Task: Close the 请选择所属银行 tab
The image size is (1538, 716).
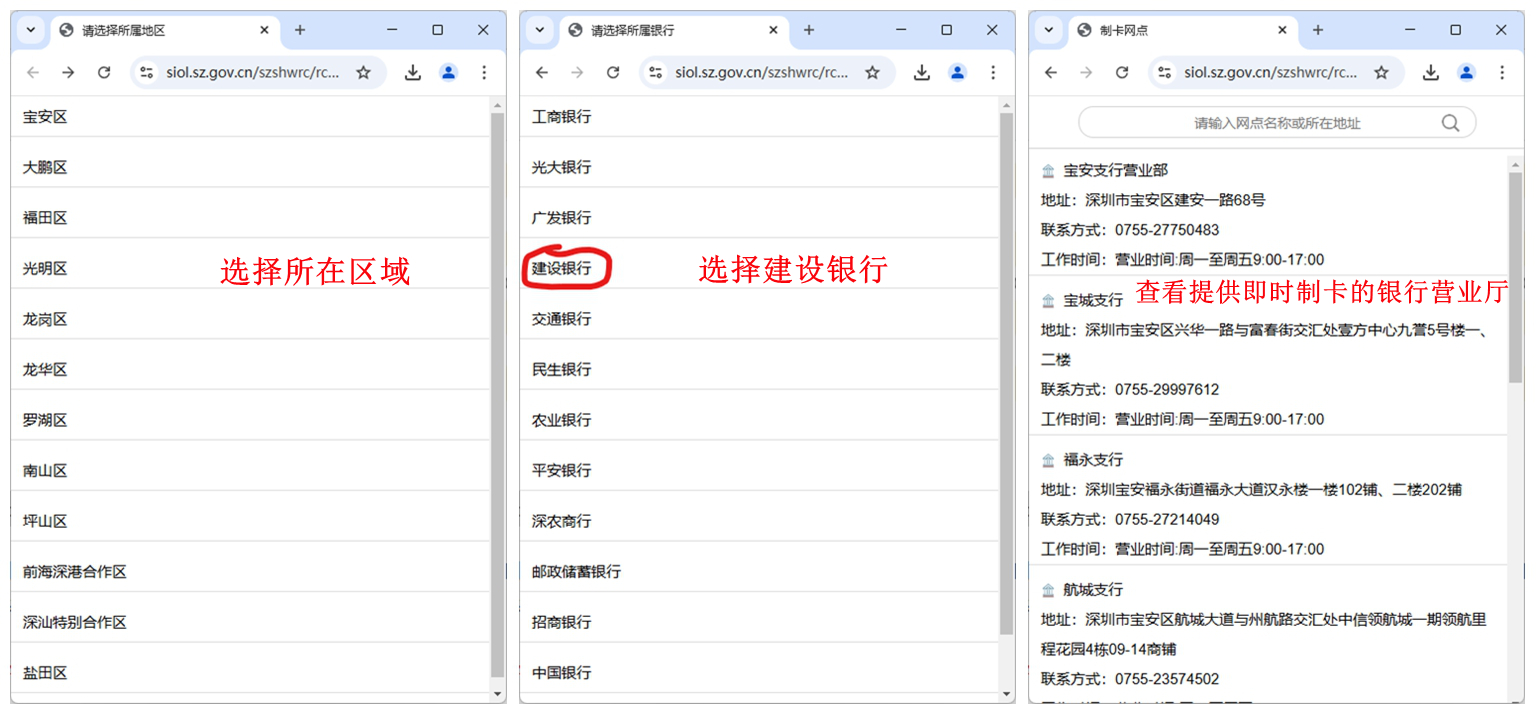Action: [x=774, y=30]
